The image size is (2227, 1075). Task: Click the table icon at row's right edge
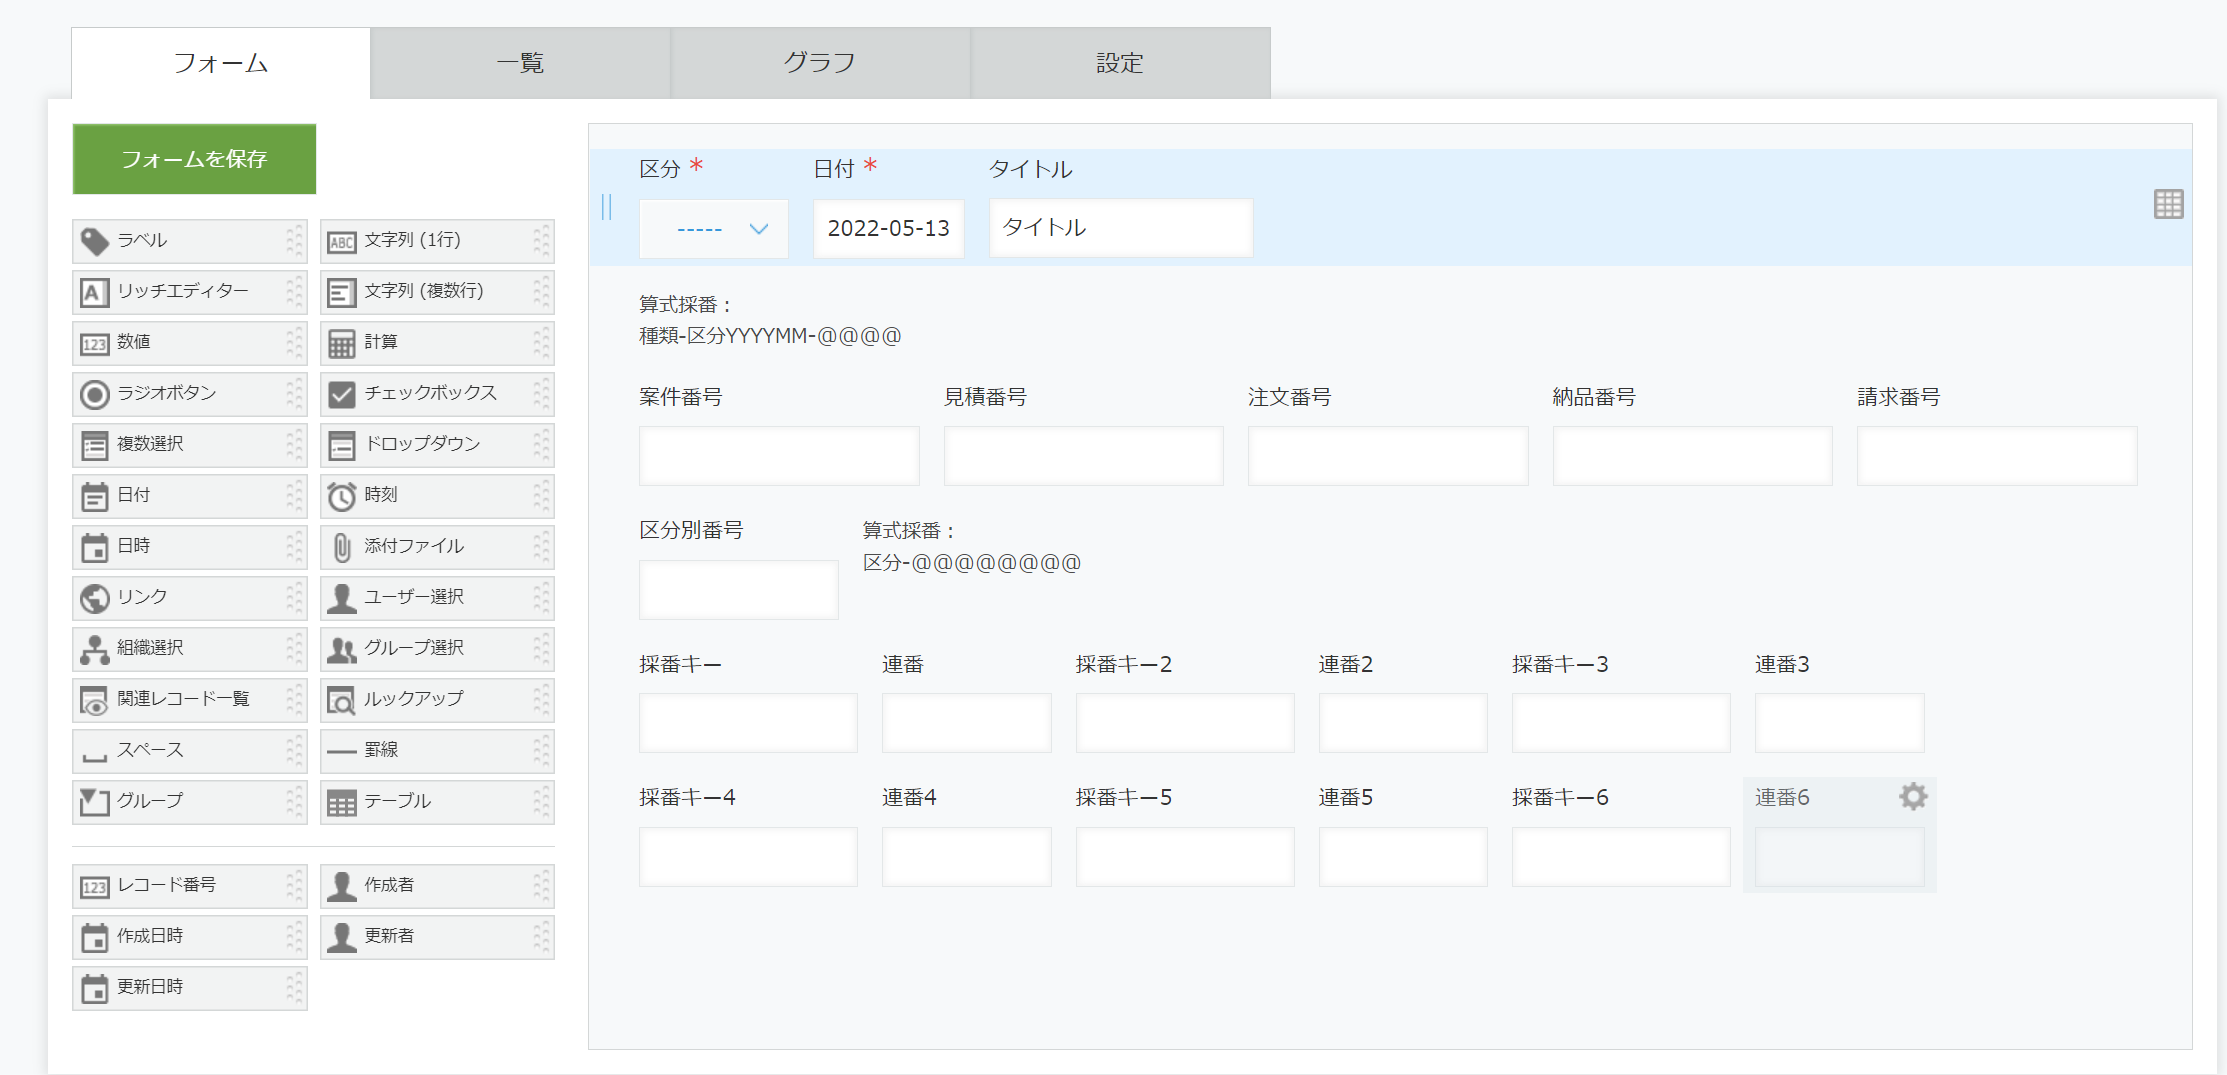coord(2168,205)
